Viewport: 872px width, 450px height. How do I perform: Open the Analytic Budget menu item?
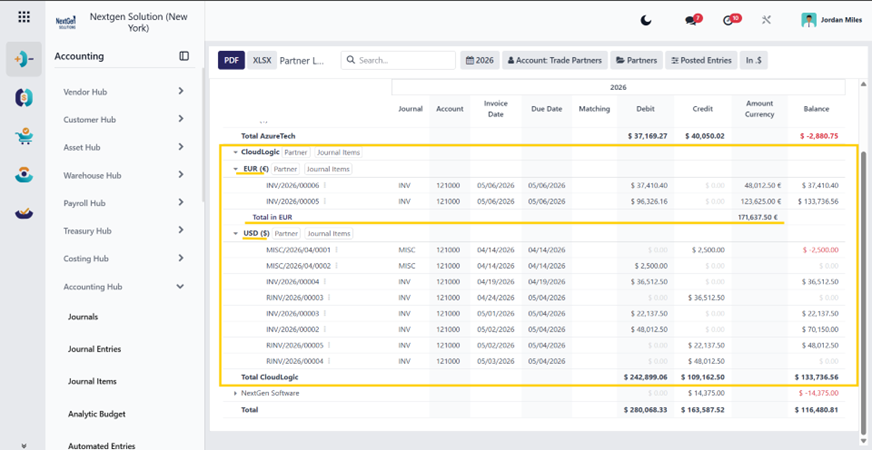point(97,414)
